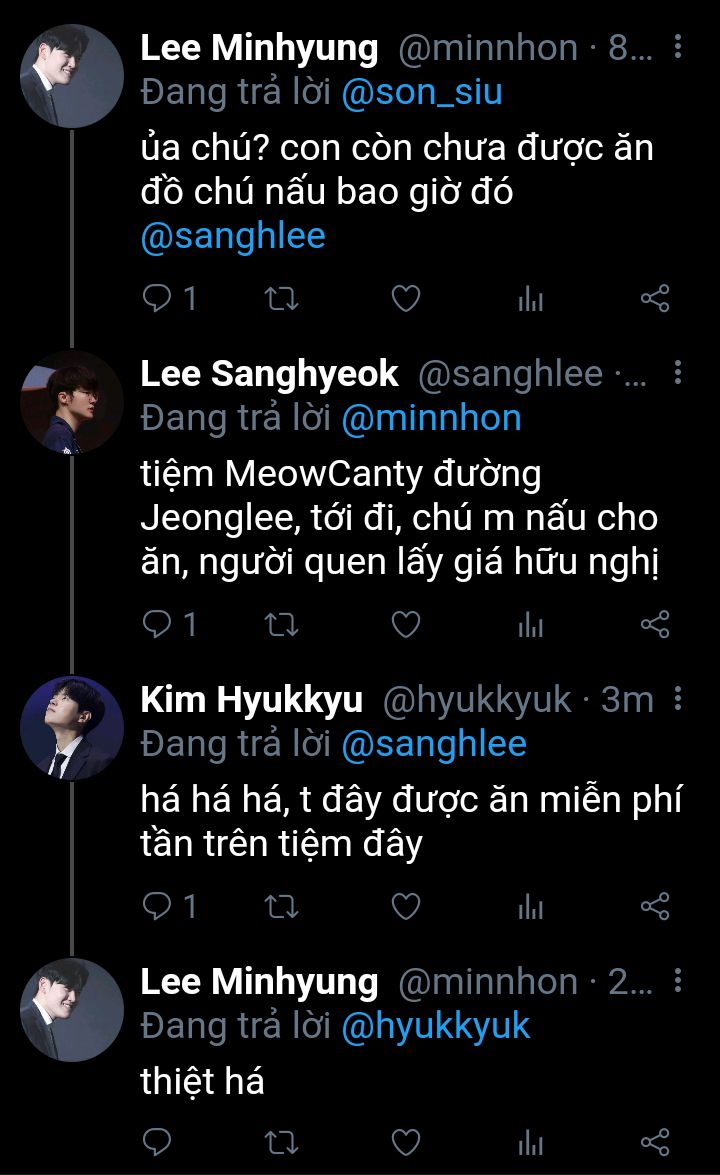
Task: Share the "thiệt há" tweet
Action: point(654,1141)
